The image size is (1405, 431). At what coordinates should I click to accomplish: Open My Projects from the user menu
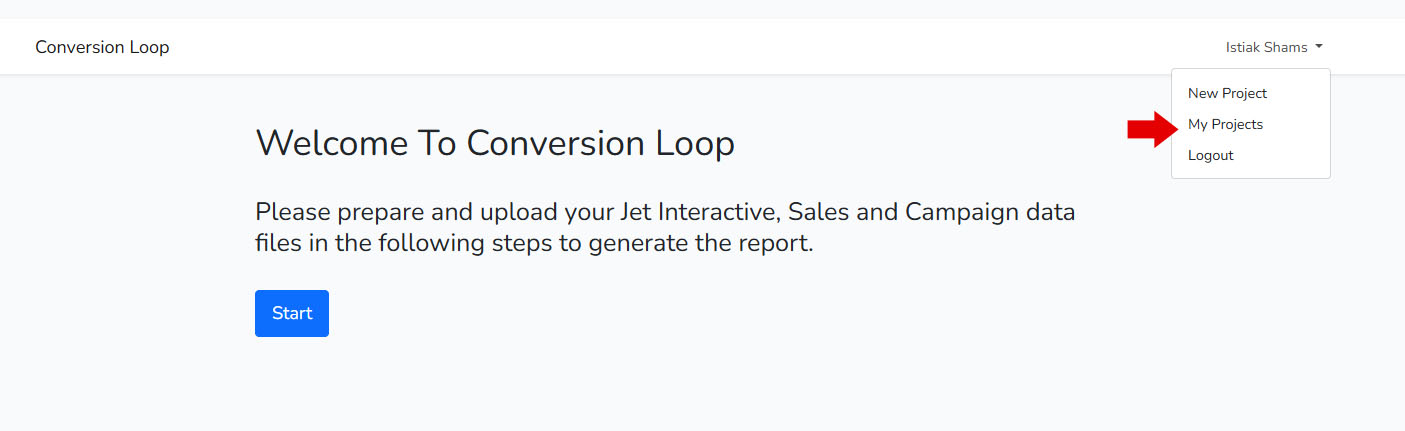tap(1225, 125)
